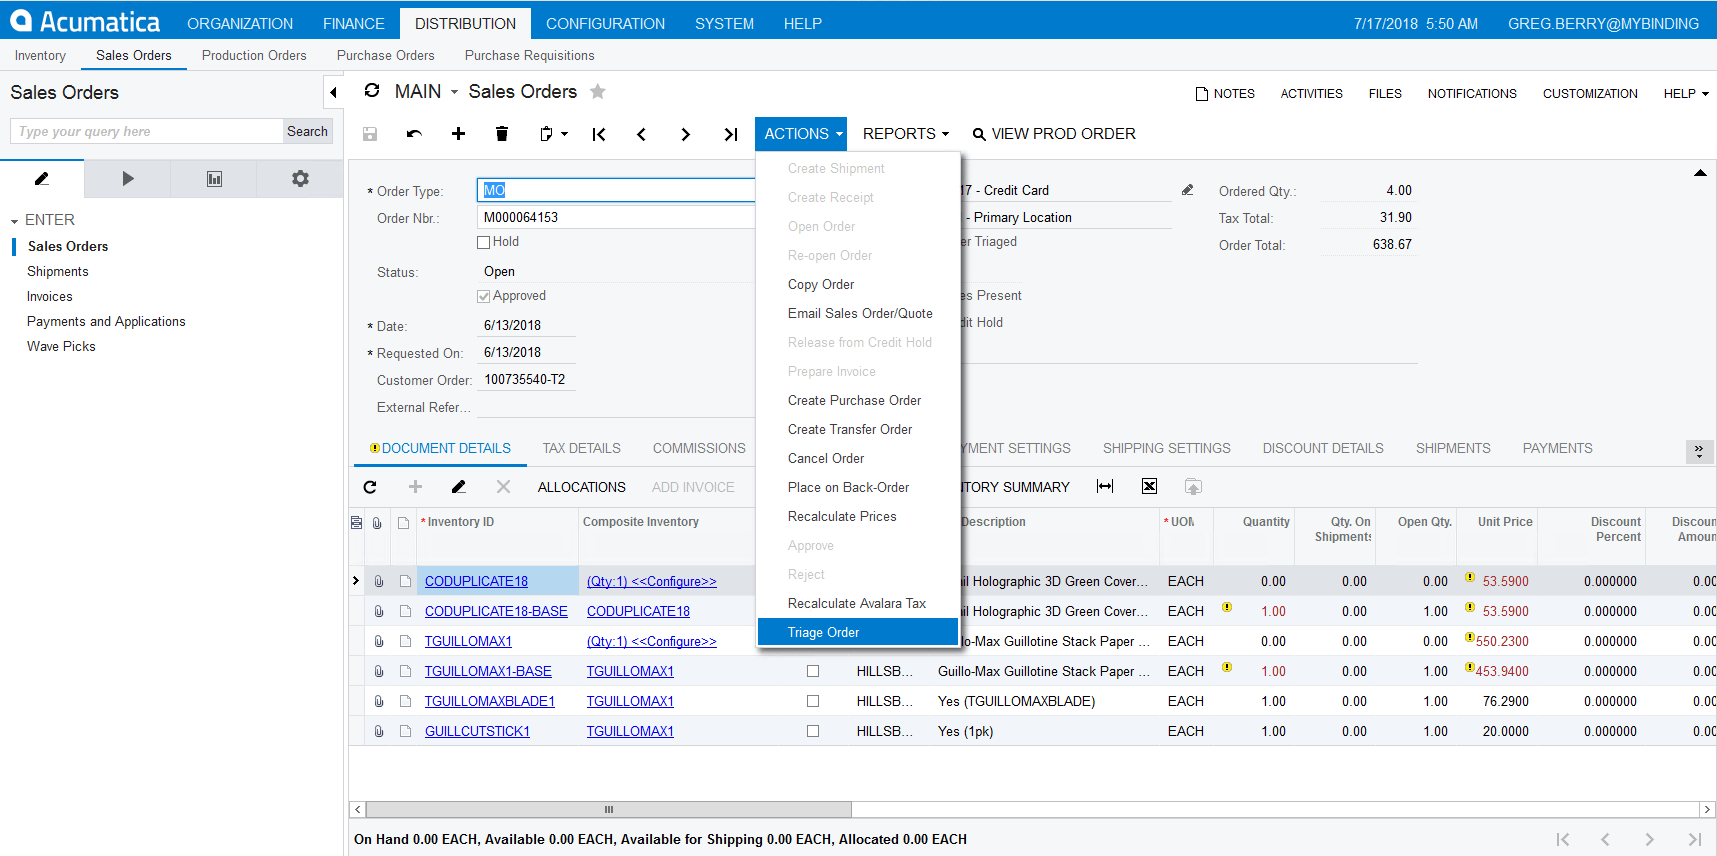This screenshot has height=856, width=1717.
Task: Open the reports chart tab in sidebar
Action: 214,179
